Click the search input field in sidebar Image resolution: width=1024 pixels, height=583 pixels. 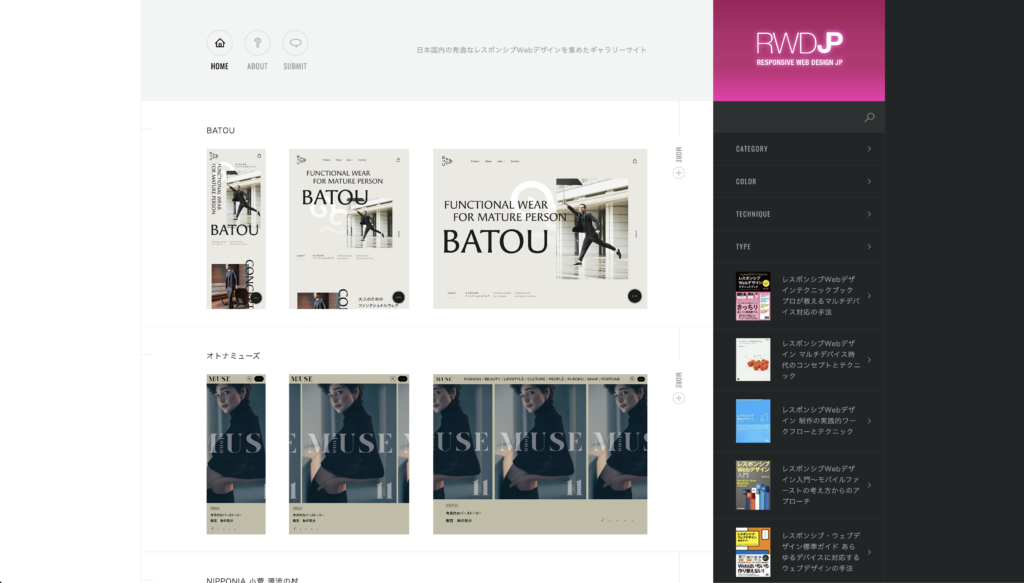(785, 118)
